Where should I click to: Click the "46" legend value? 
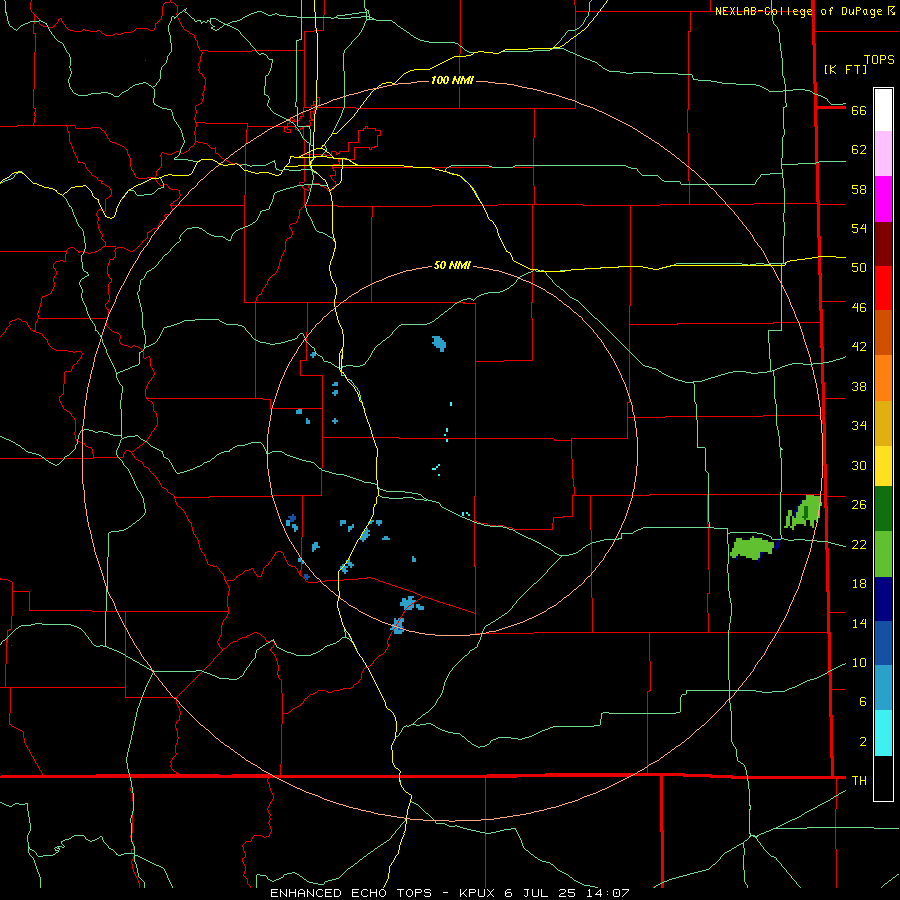(x=859, y=308)
